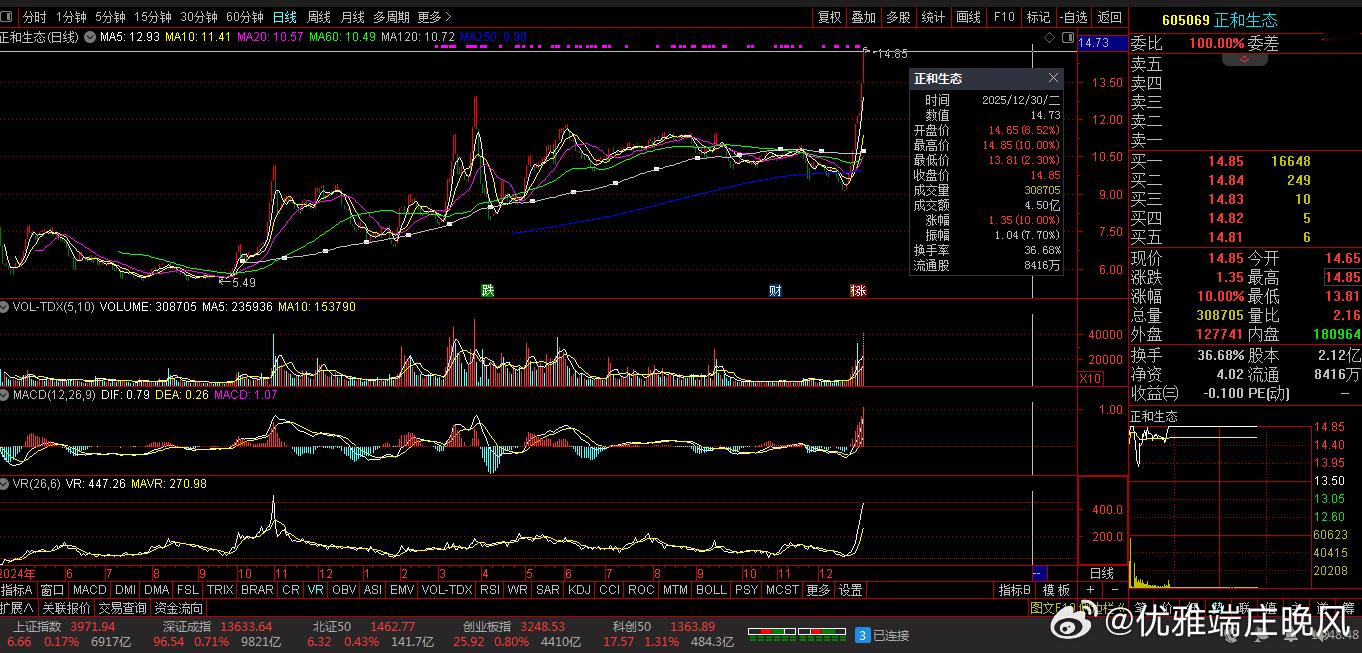Viewport: 1362px width, 653px height.
Task: Switch to 月线 monthly chart
Action: coord(352,17)
